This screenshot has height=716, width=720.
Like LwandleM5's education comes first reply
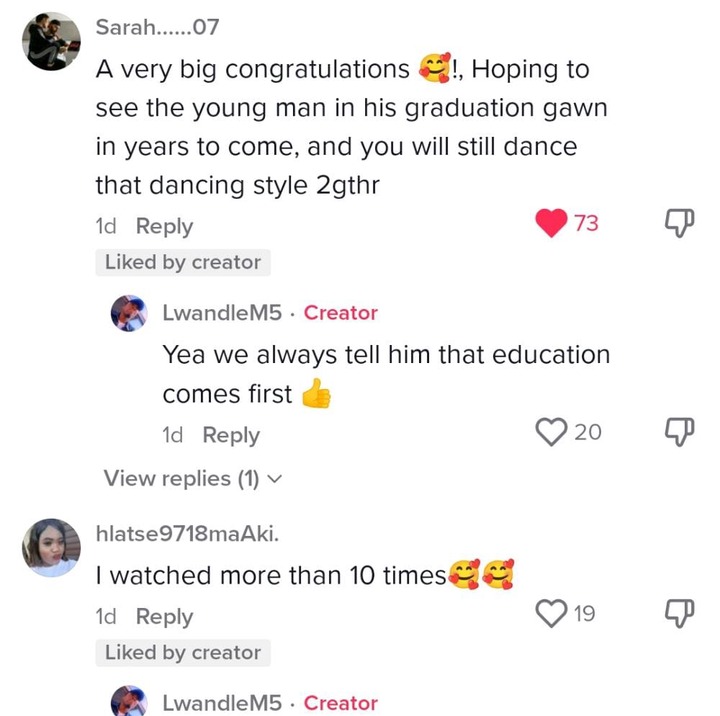(552, 432)
